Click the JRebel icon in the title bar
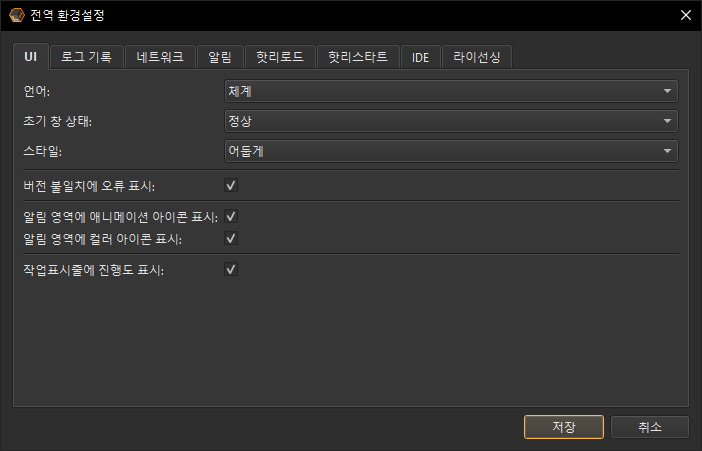The image size is (702, 451). (x=17, y=15)
